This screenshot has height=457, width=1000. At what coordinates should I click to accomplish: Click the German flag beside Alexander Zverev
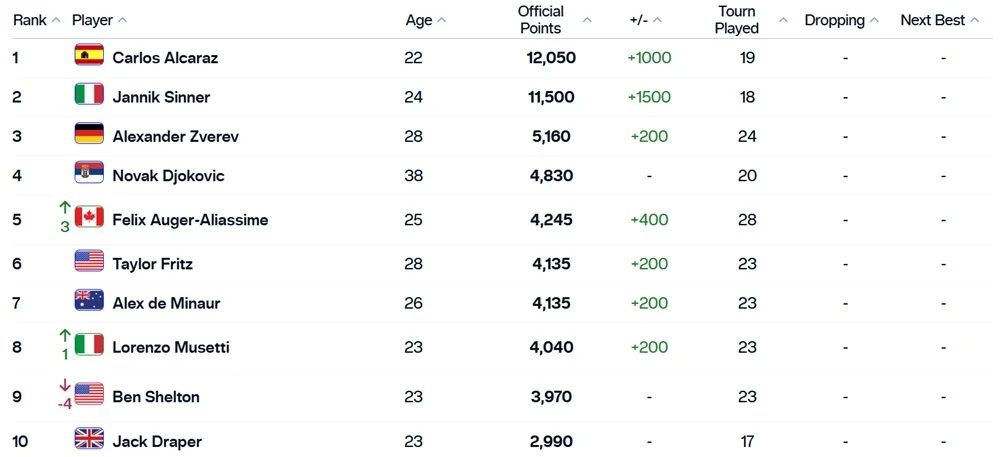click(89, 134)
